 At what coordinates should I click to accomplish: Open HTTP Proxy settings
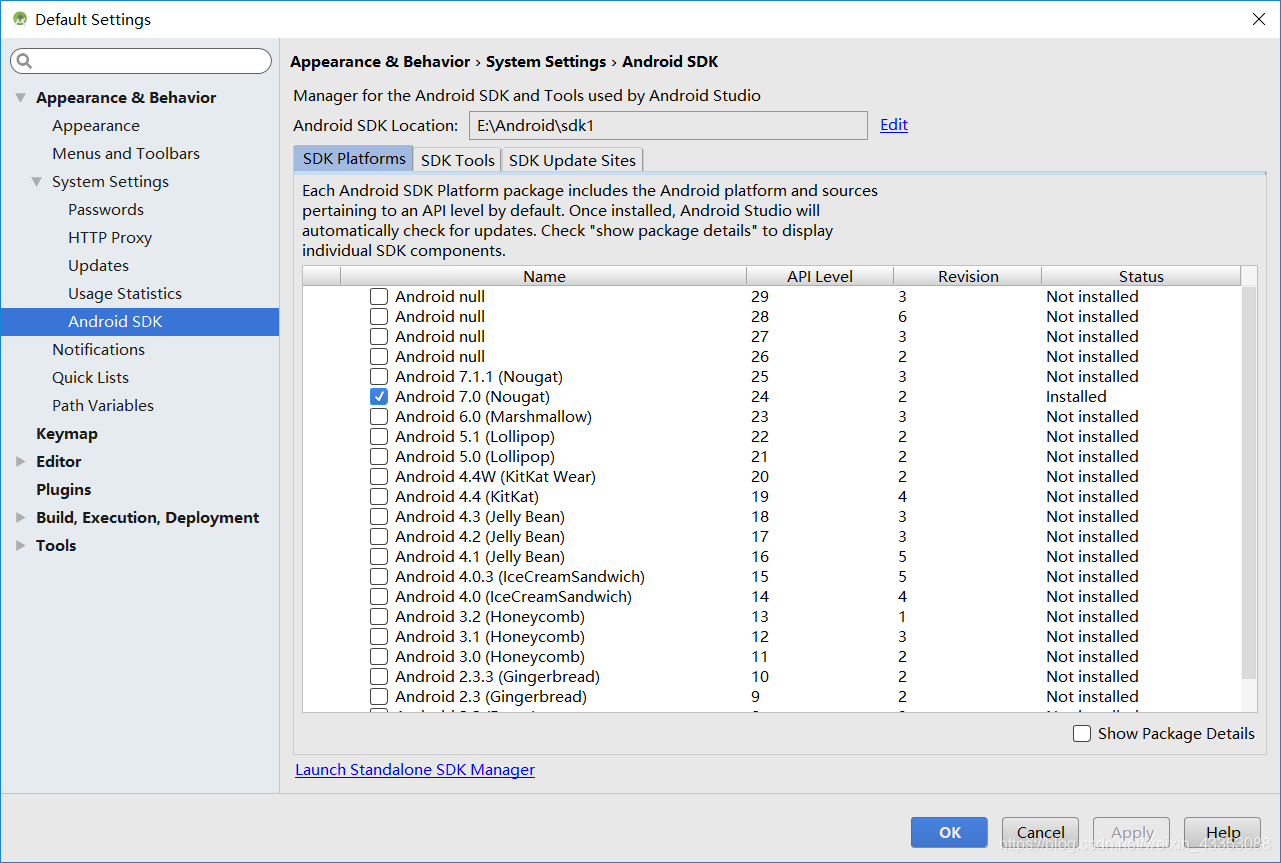pyautogui.click(x=110, y=238)
